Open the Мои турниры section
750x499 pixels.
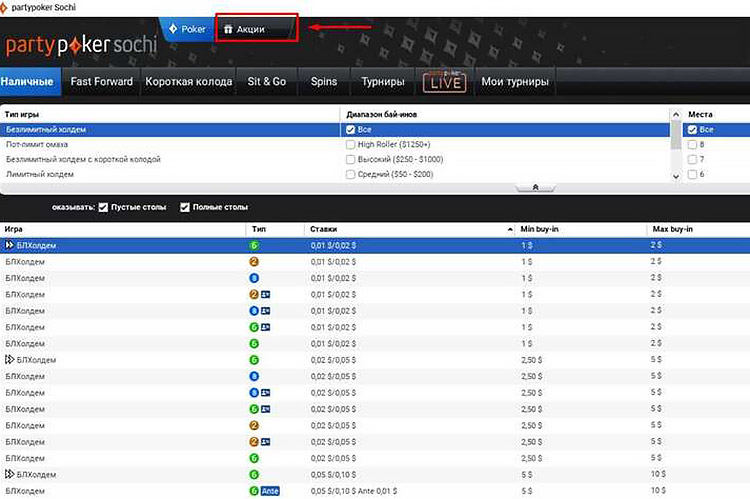tap(515, 82)
